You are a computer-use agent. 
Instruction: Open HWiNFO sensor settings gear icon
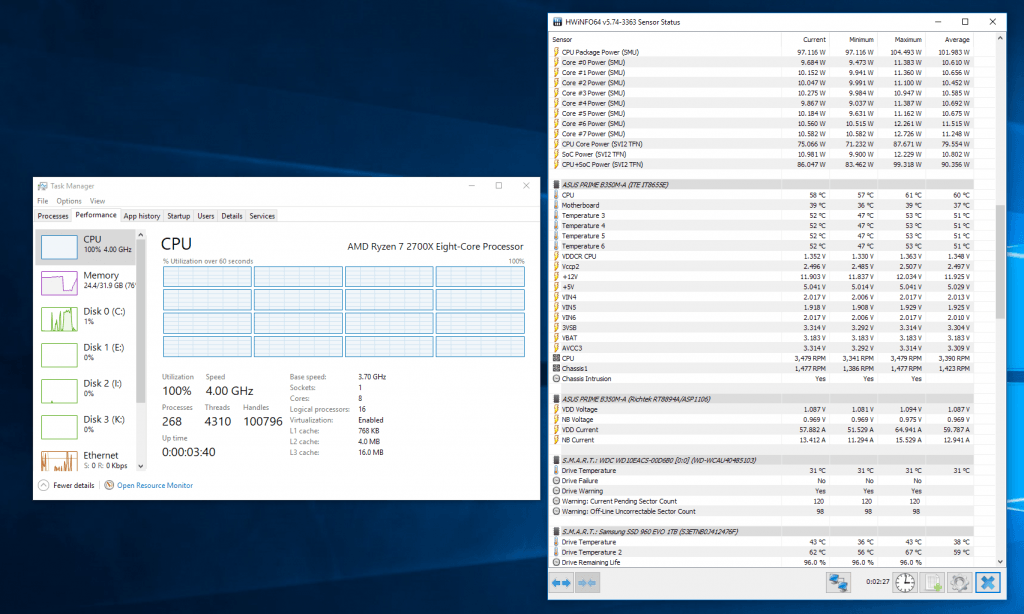pos(959,583)
